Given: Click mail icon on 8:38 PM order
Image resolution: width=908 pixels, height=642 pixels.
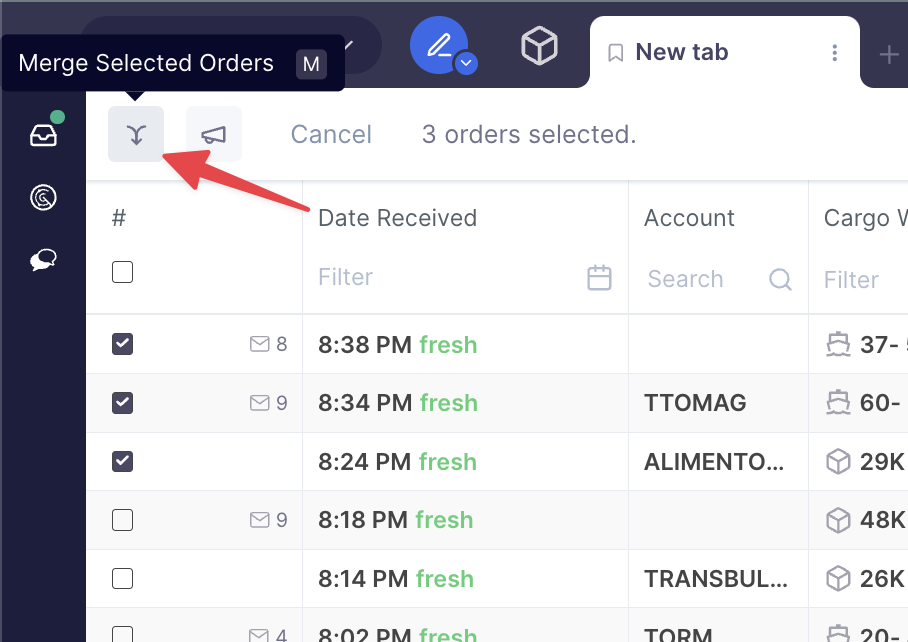Looking at the screenshot, I should click(260, 344).
